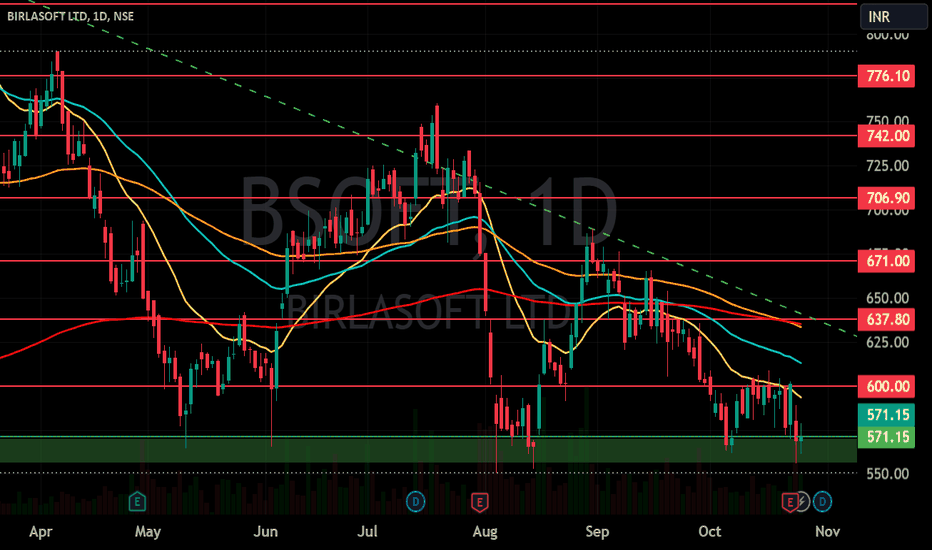Select the 706.90 red price label
The width and height of the screenshot is (932, 550).
coord(886,198)
